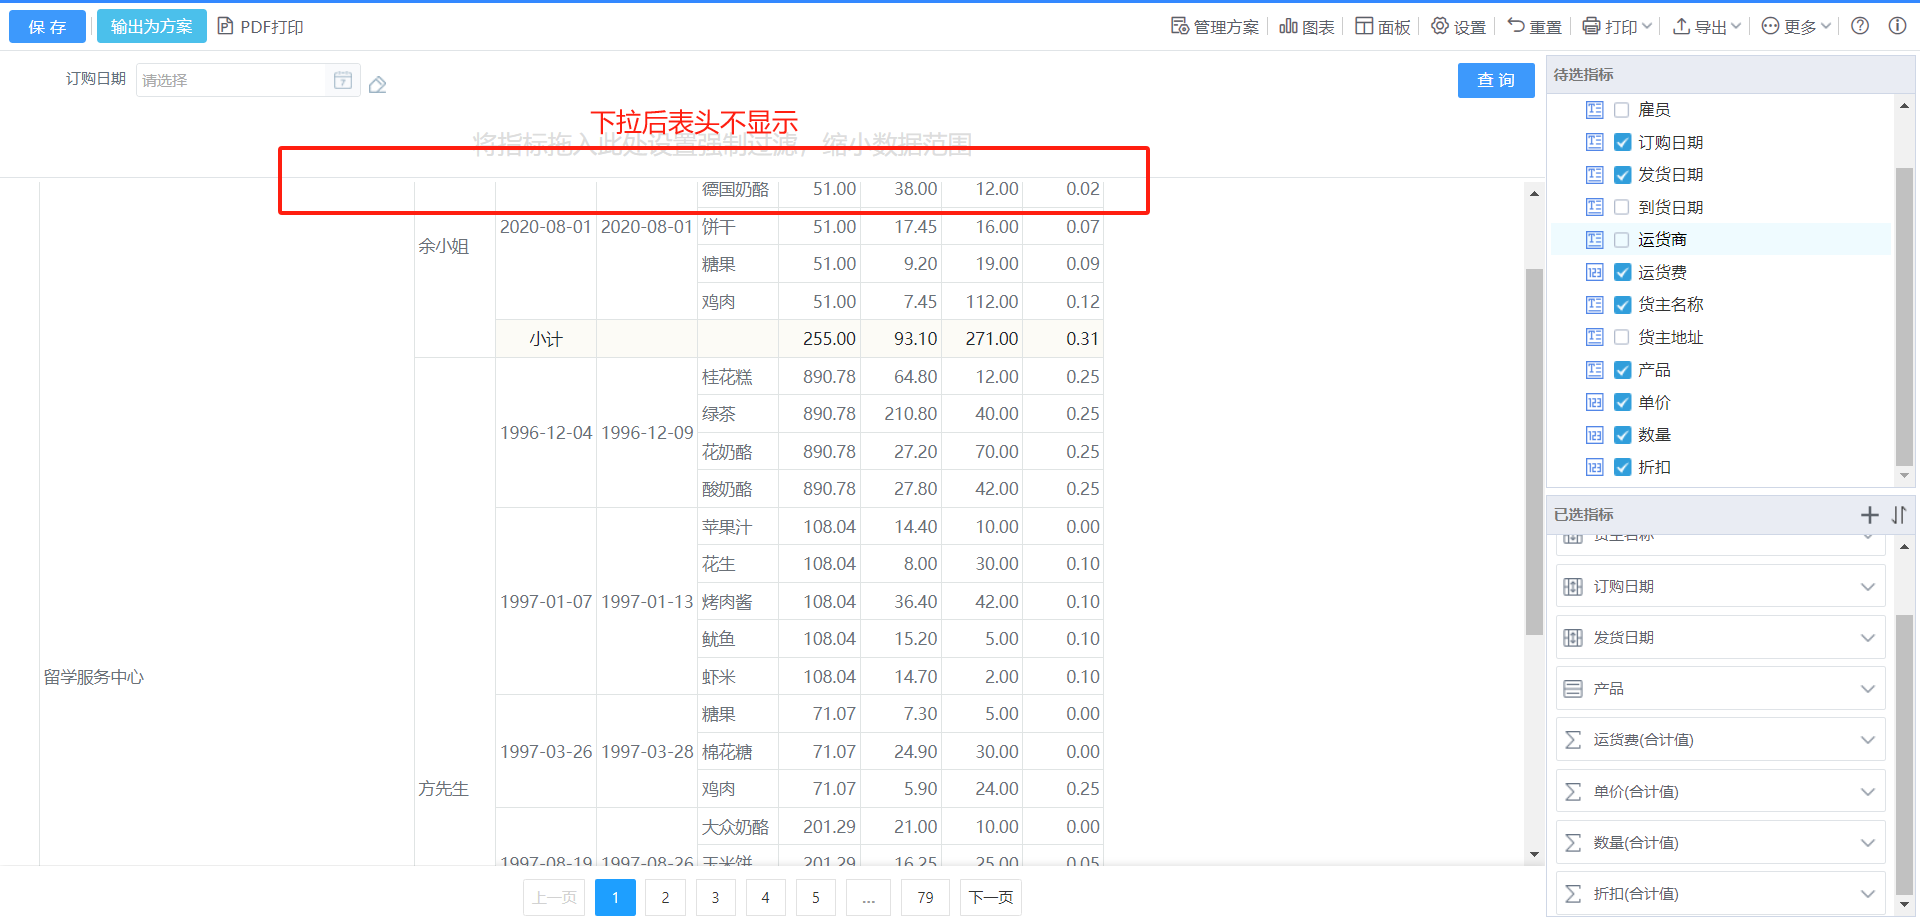The width and height of the screenshot is (1920, 922).
Task: Check the 货主地址 checkbox
Action: (1622, 338)
